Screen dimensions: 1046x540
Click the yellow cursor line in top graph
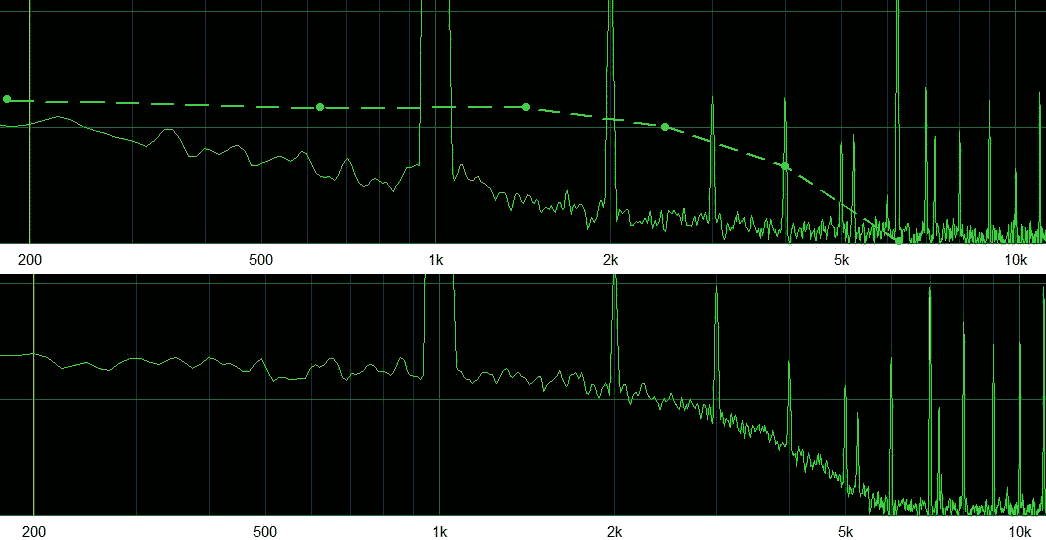click(x=29, y=121)
